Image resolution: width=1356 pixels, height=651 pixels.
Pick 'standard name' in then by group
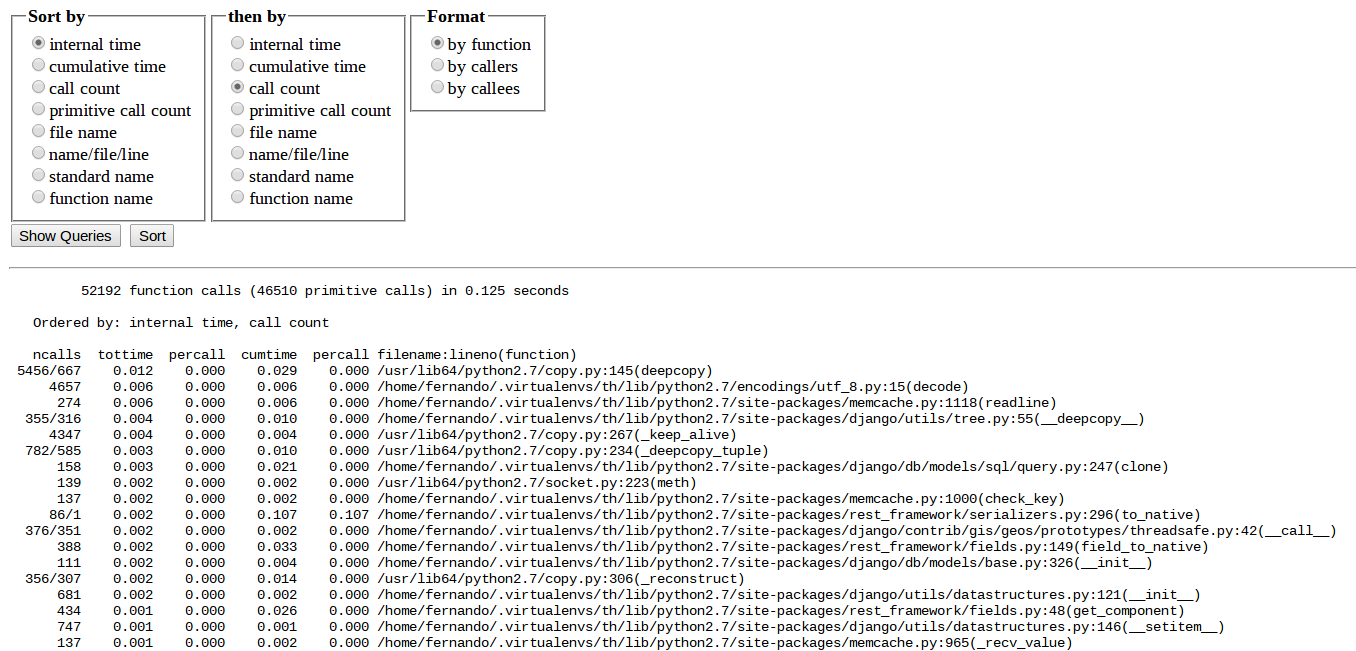click(x=238, y=175)
